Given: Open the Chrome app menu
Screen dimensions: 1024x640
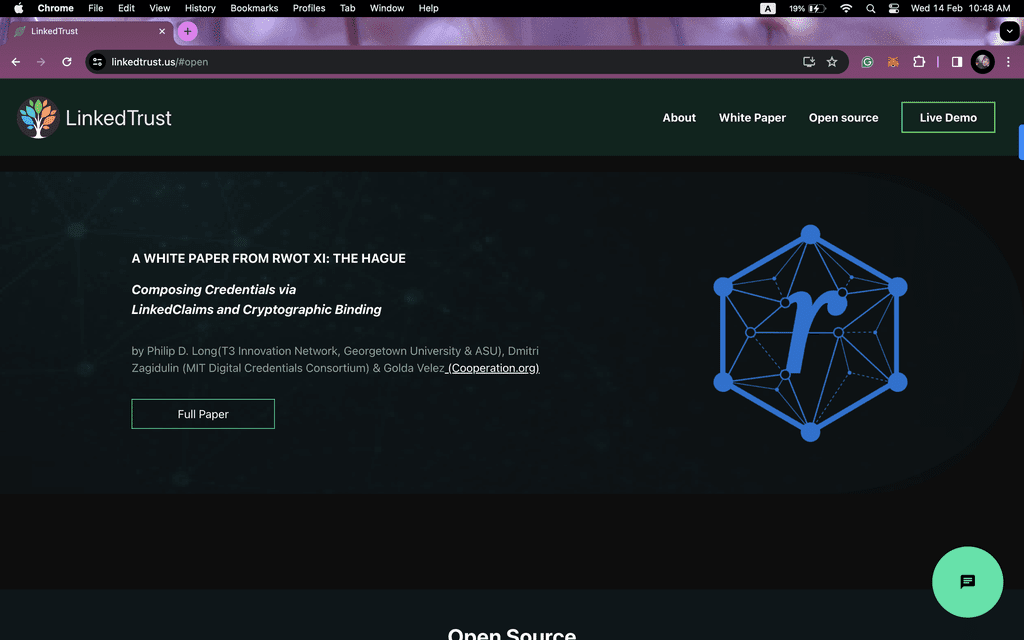Looking at the screenshot, I should tap(56, 8).
